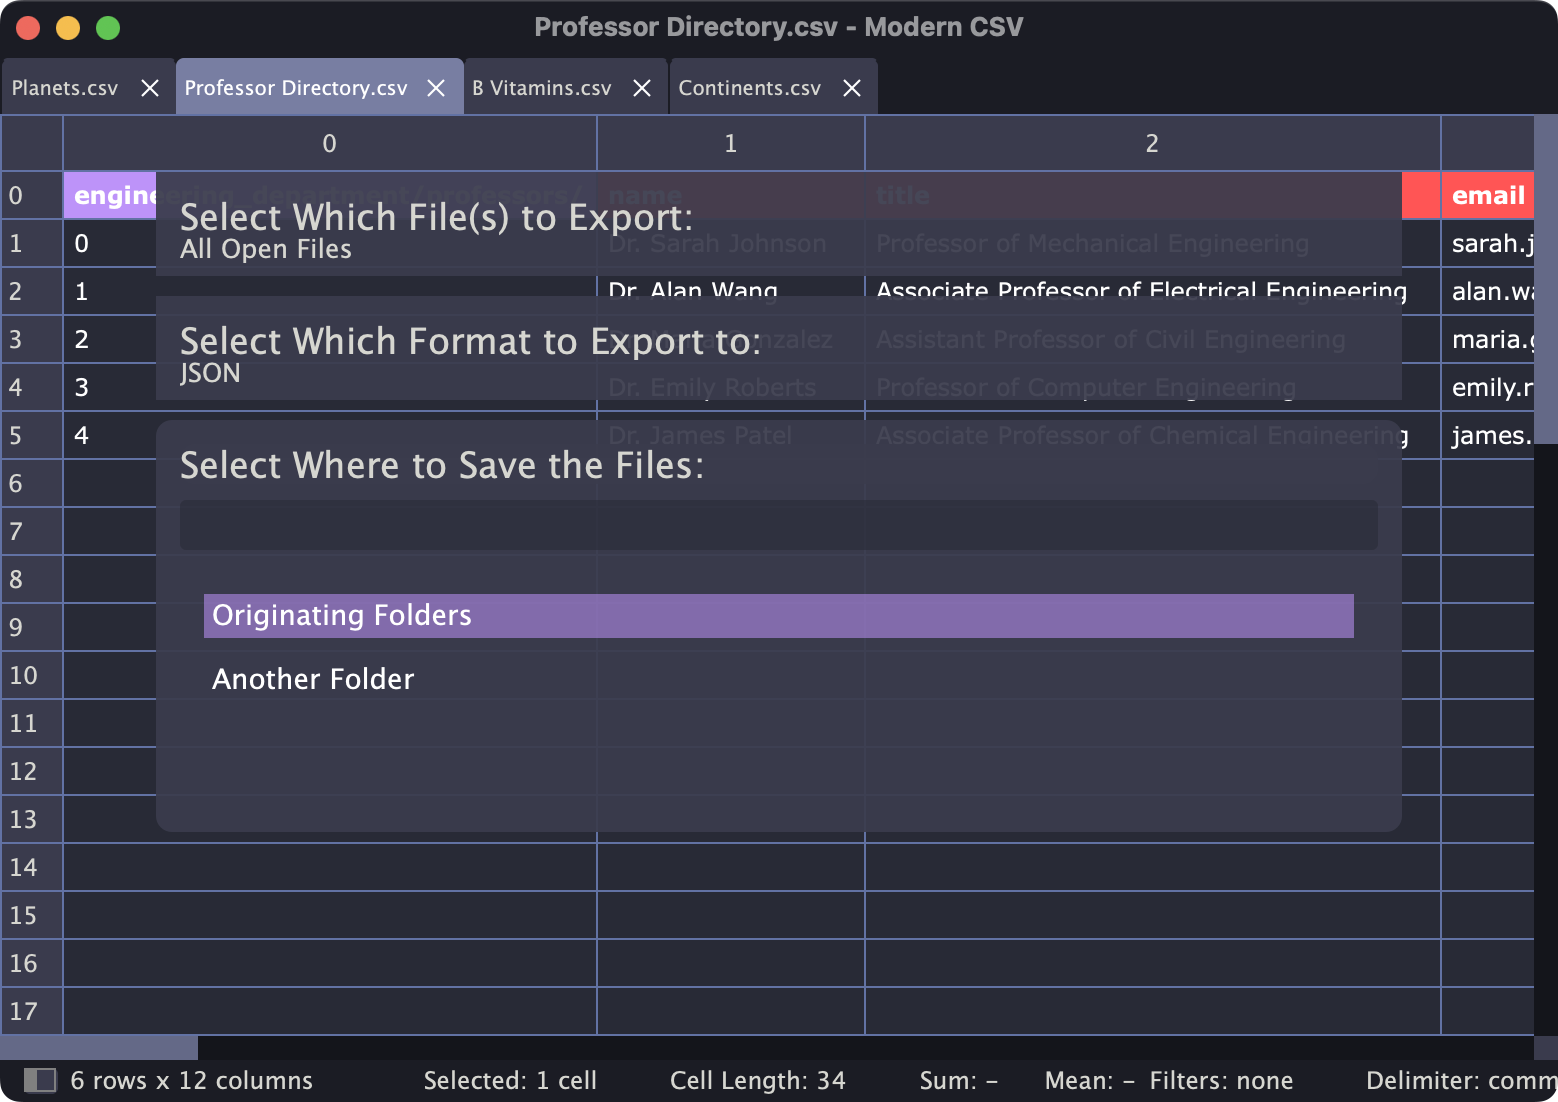This screenshot has height=1102, width=1558.
Task: Switch to the B Vitamins.csv tab
Action: tap(541, 87)
